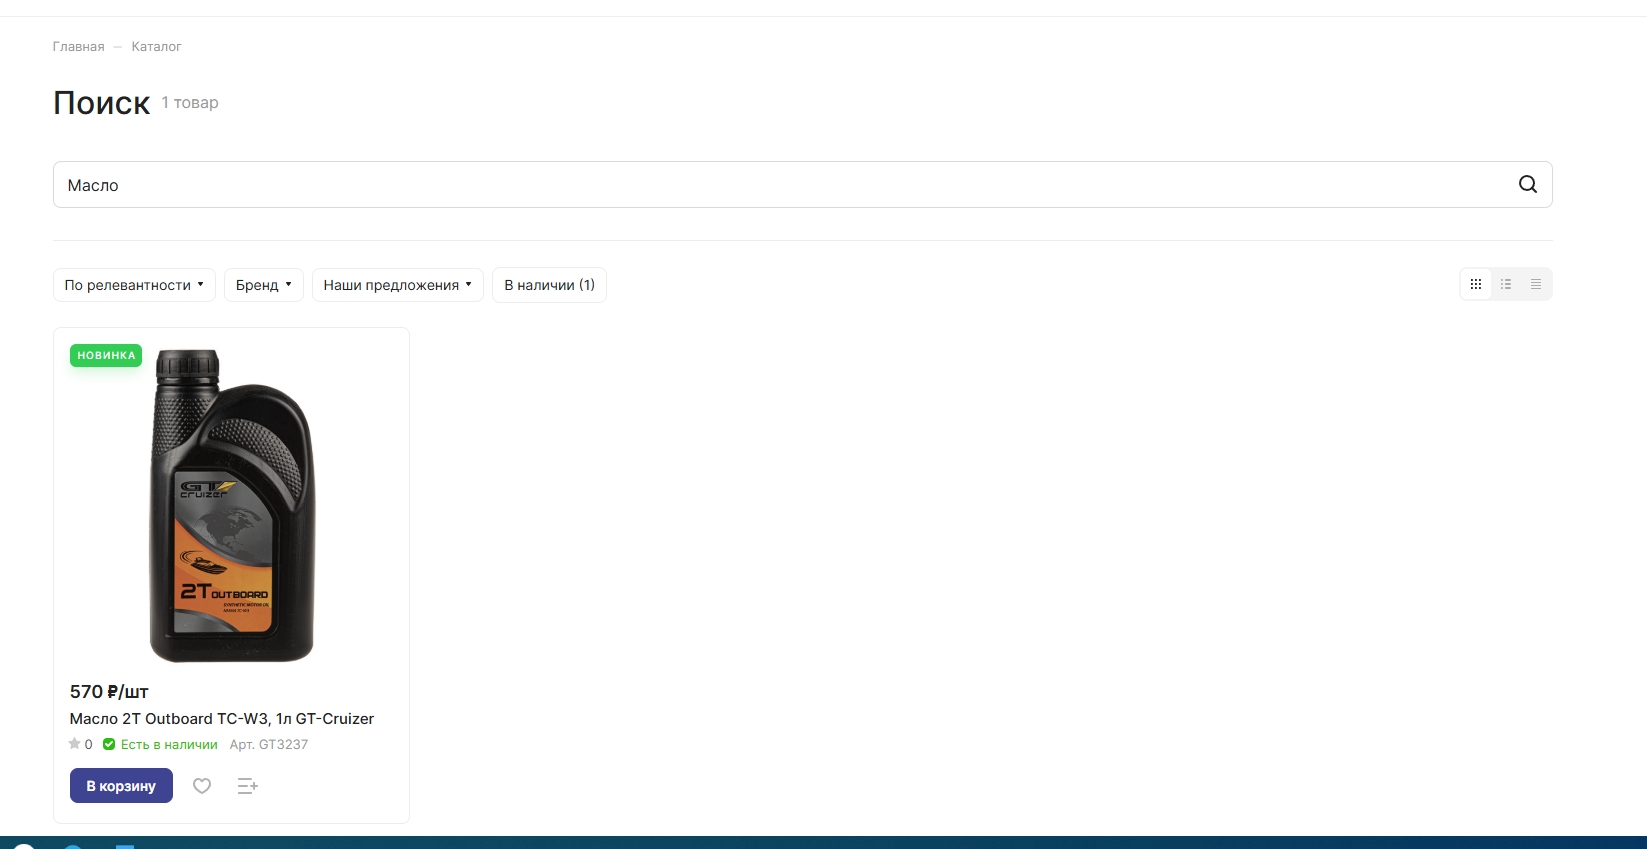Click the article number 'Арт. GT3237'

[269, 745]
